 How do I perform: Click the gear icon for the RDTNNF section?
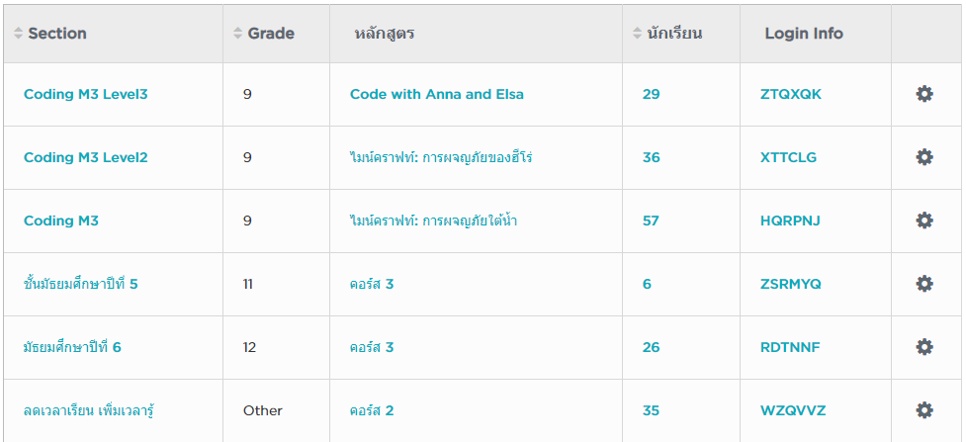(x=924, y=347)
